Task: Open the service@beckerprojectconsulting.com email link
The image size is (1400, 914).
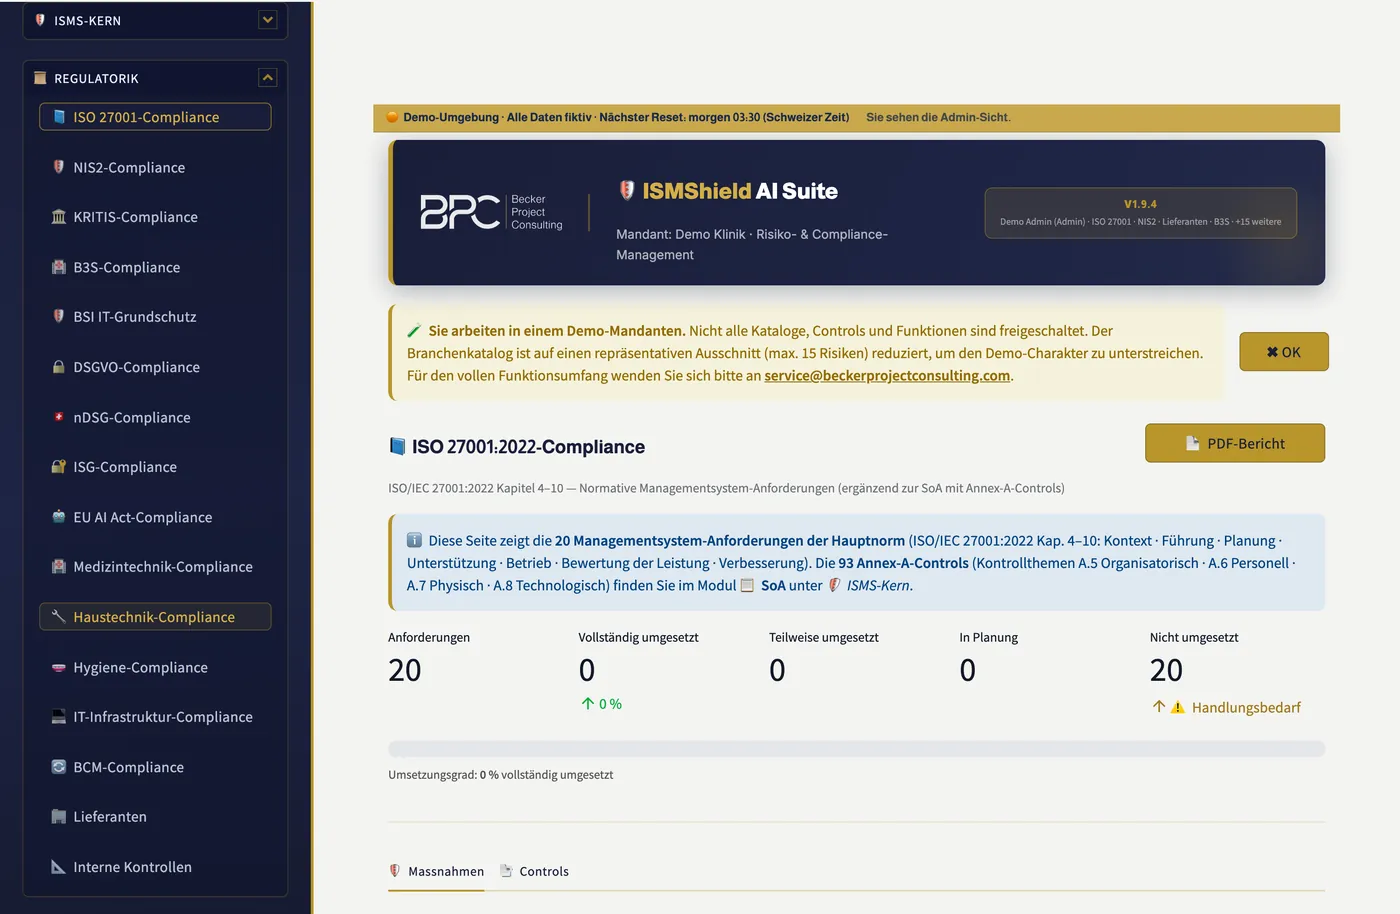Action: [887, 376]
